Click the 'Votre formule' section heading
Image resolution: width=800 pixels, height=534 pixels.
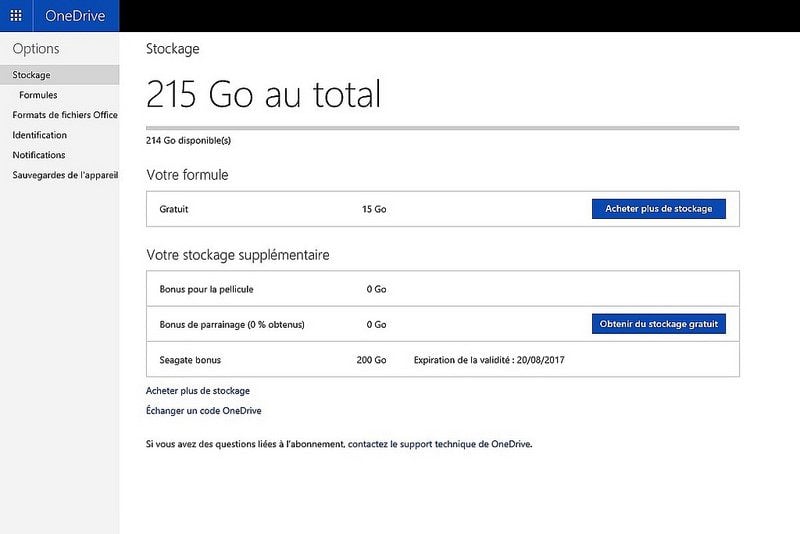(x=187, y=175)
